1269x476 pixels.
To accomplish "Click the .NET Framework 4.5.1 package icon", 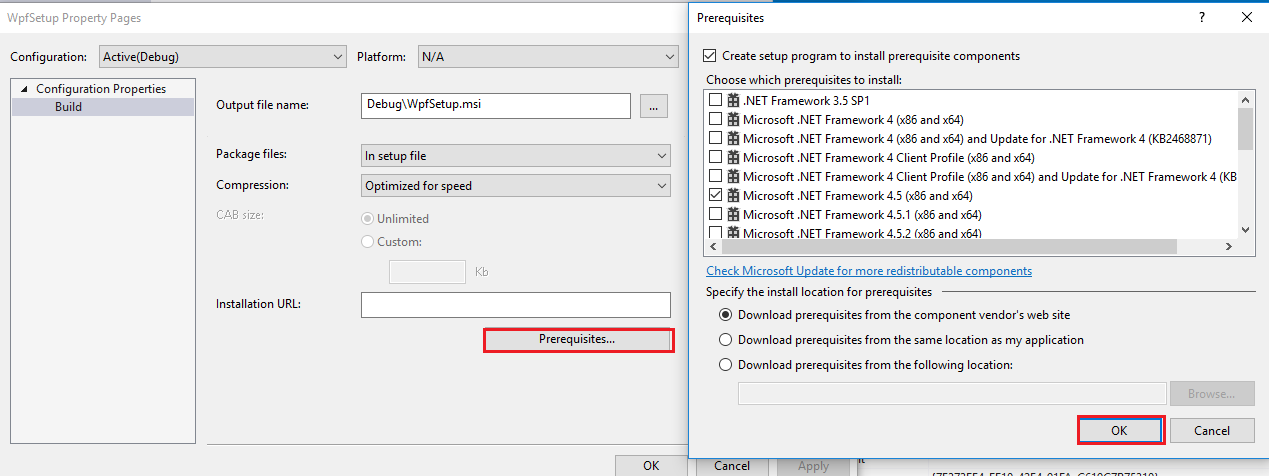I will coord(733,214).
